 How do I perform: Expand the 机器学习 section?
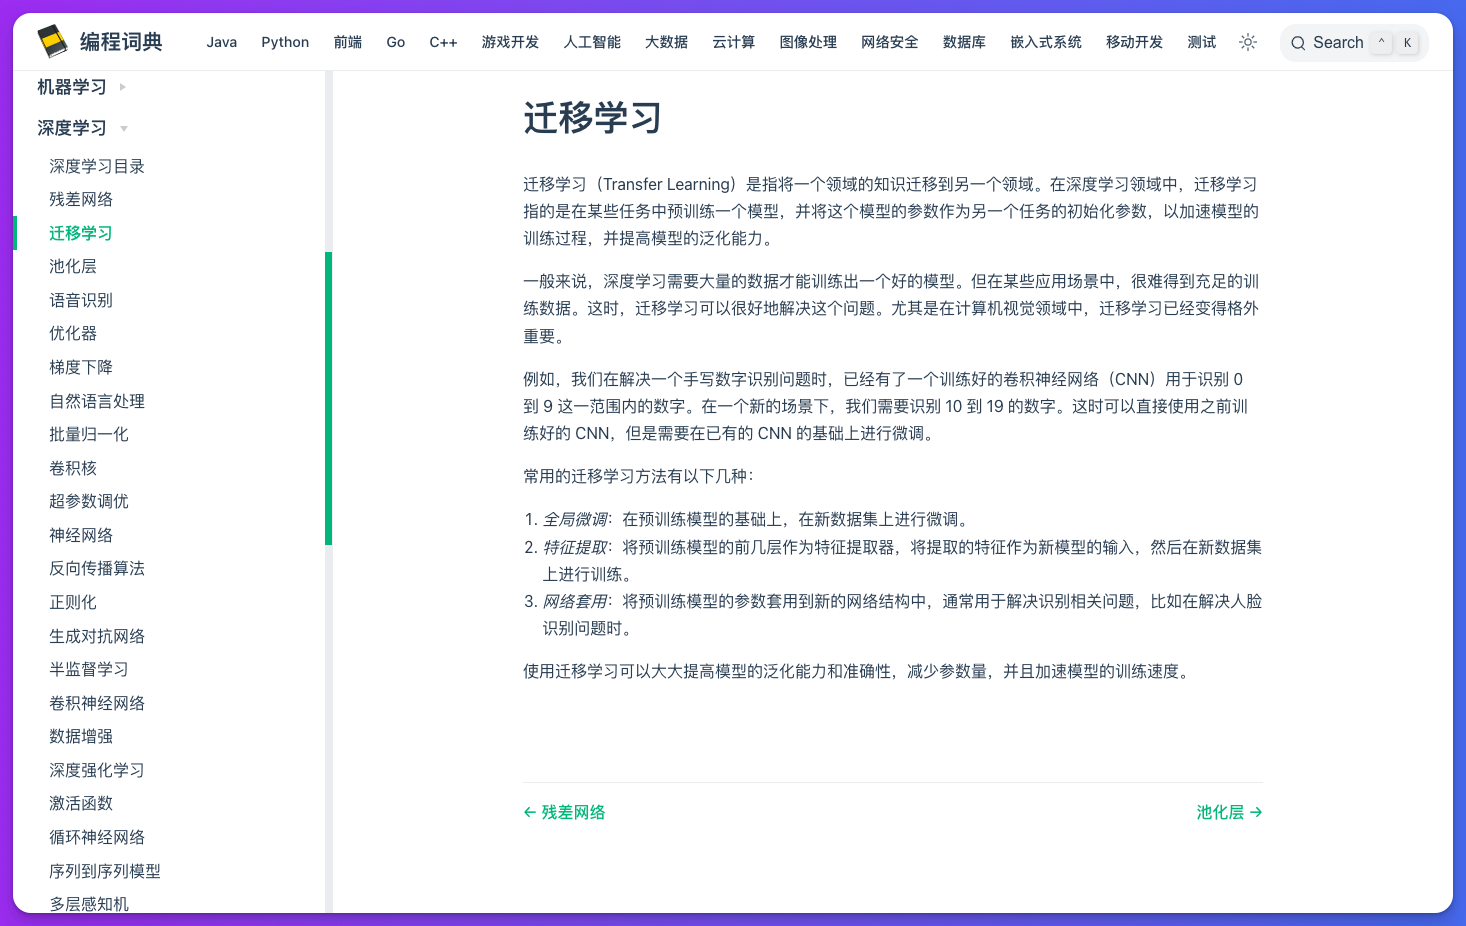[x=71, y=86]
